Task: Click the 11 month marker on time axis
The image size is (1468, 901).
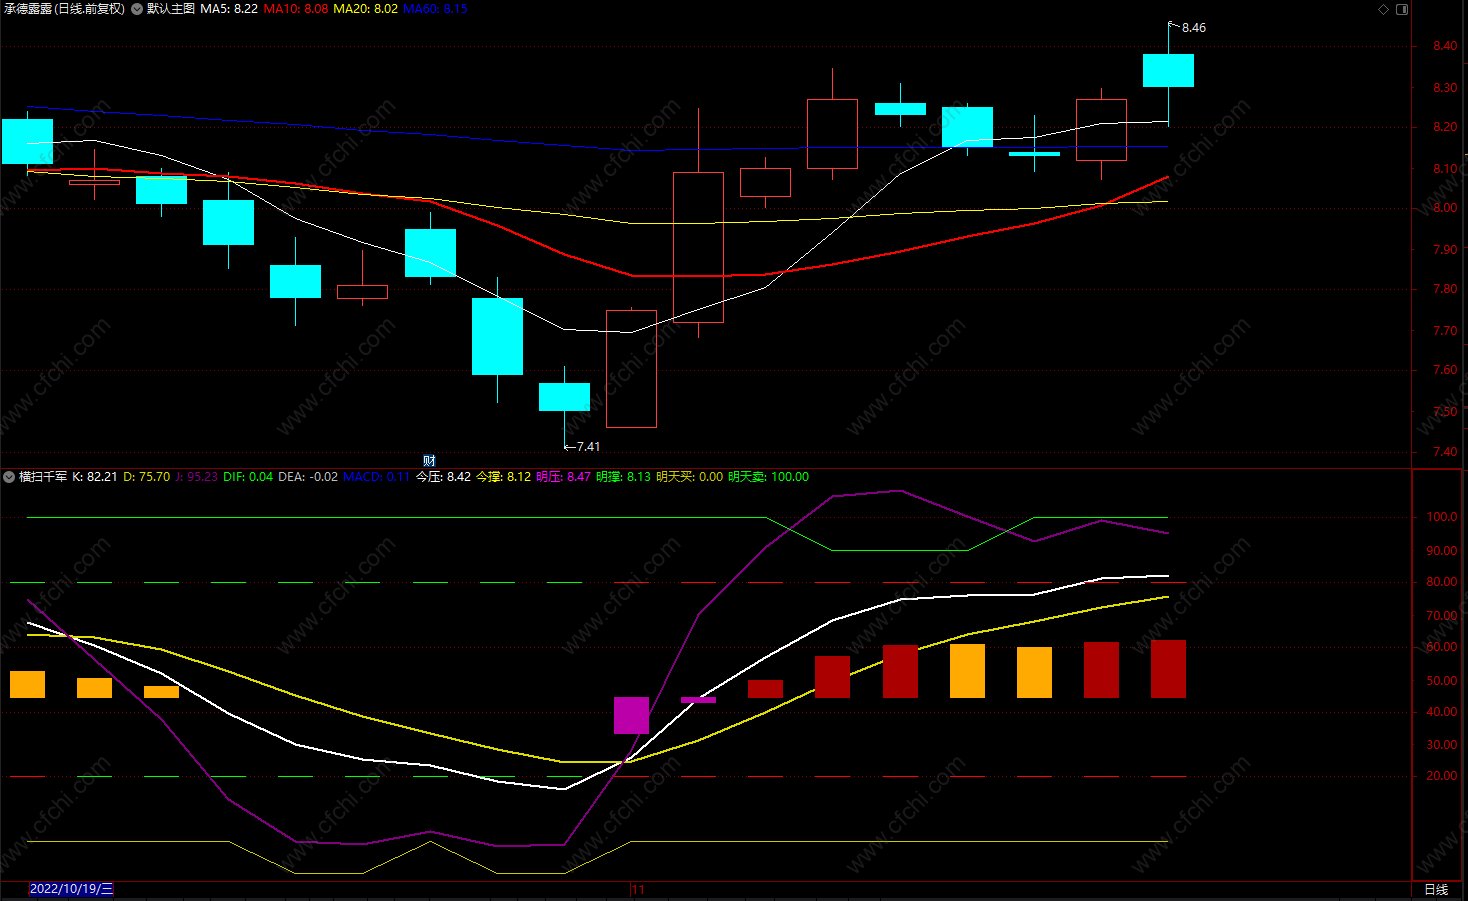Action: (638, 889)
